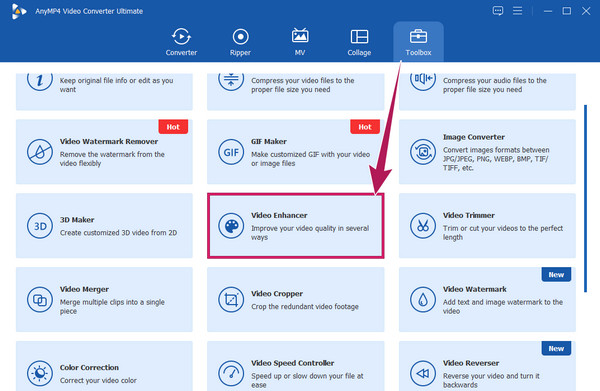Click the Video Merger icon

tap(40, 300)
